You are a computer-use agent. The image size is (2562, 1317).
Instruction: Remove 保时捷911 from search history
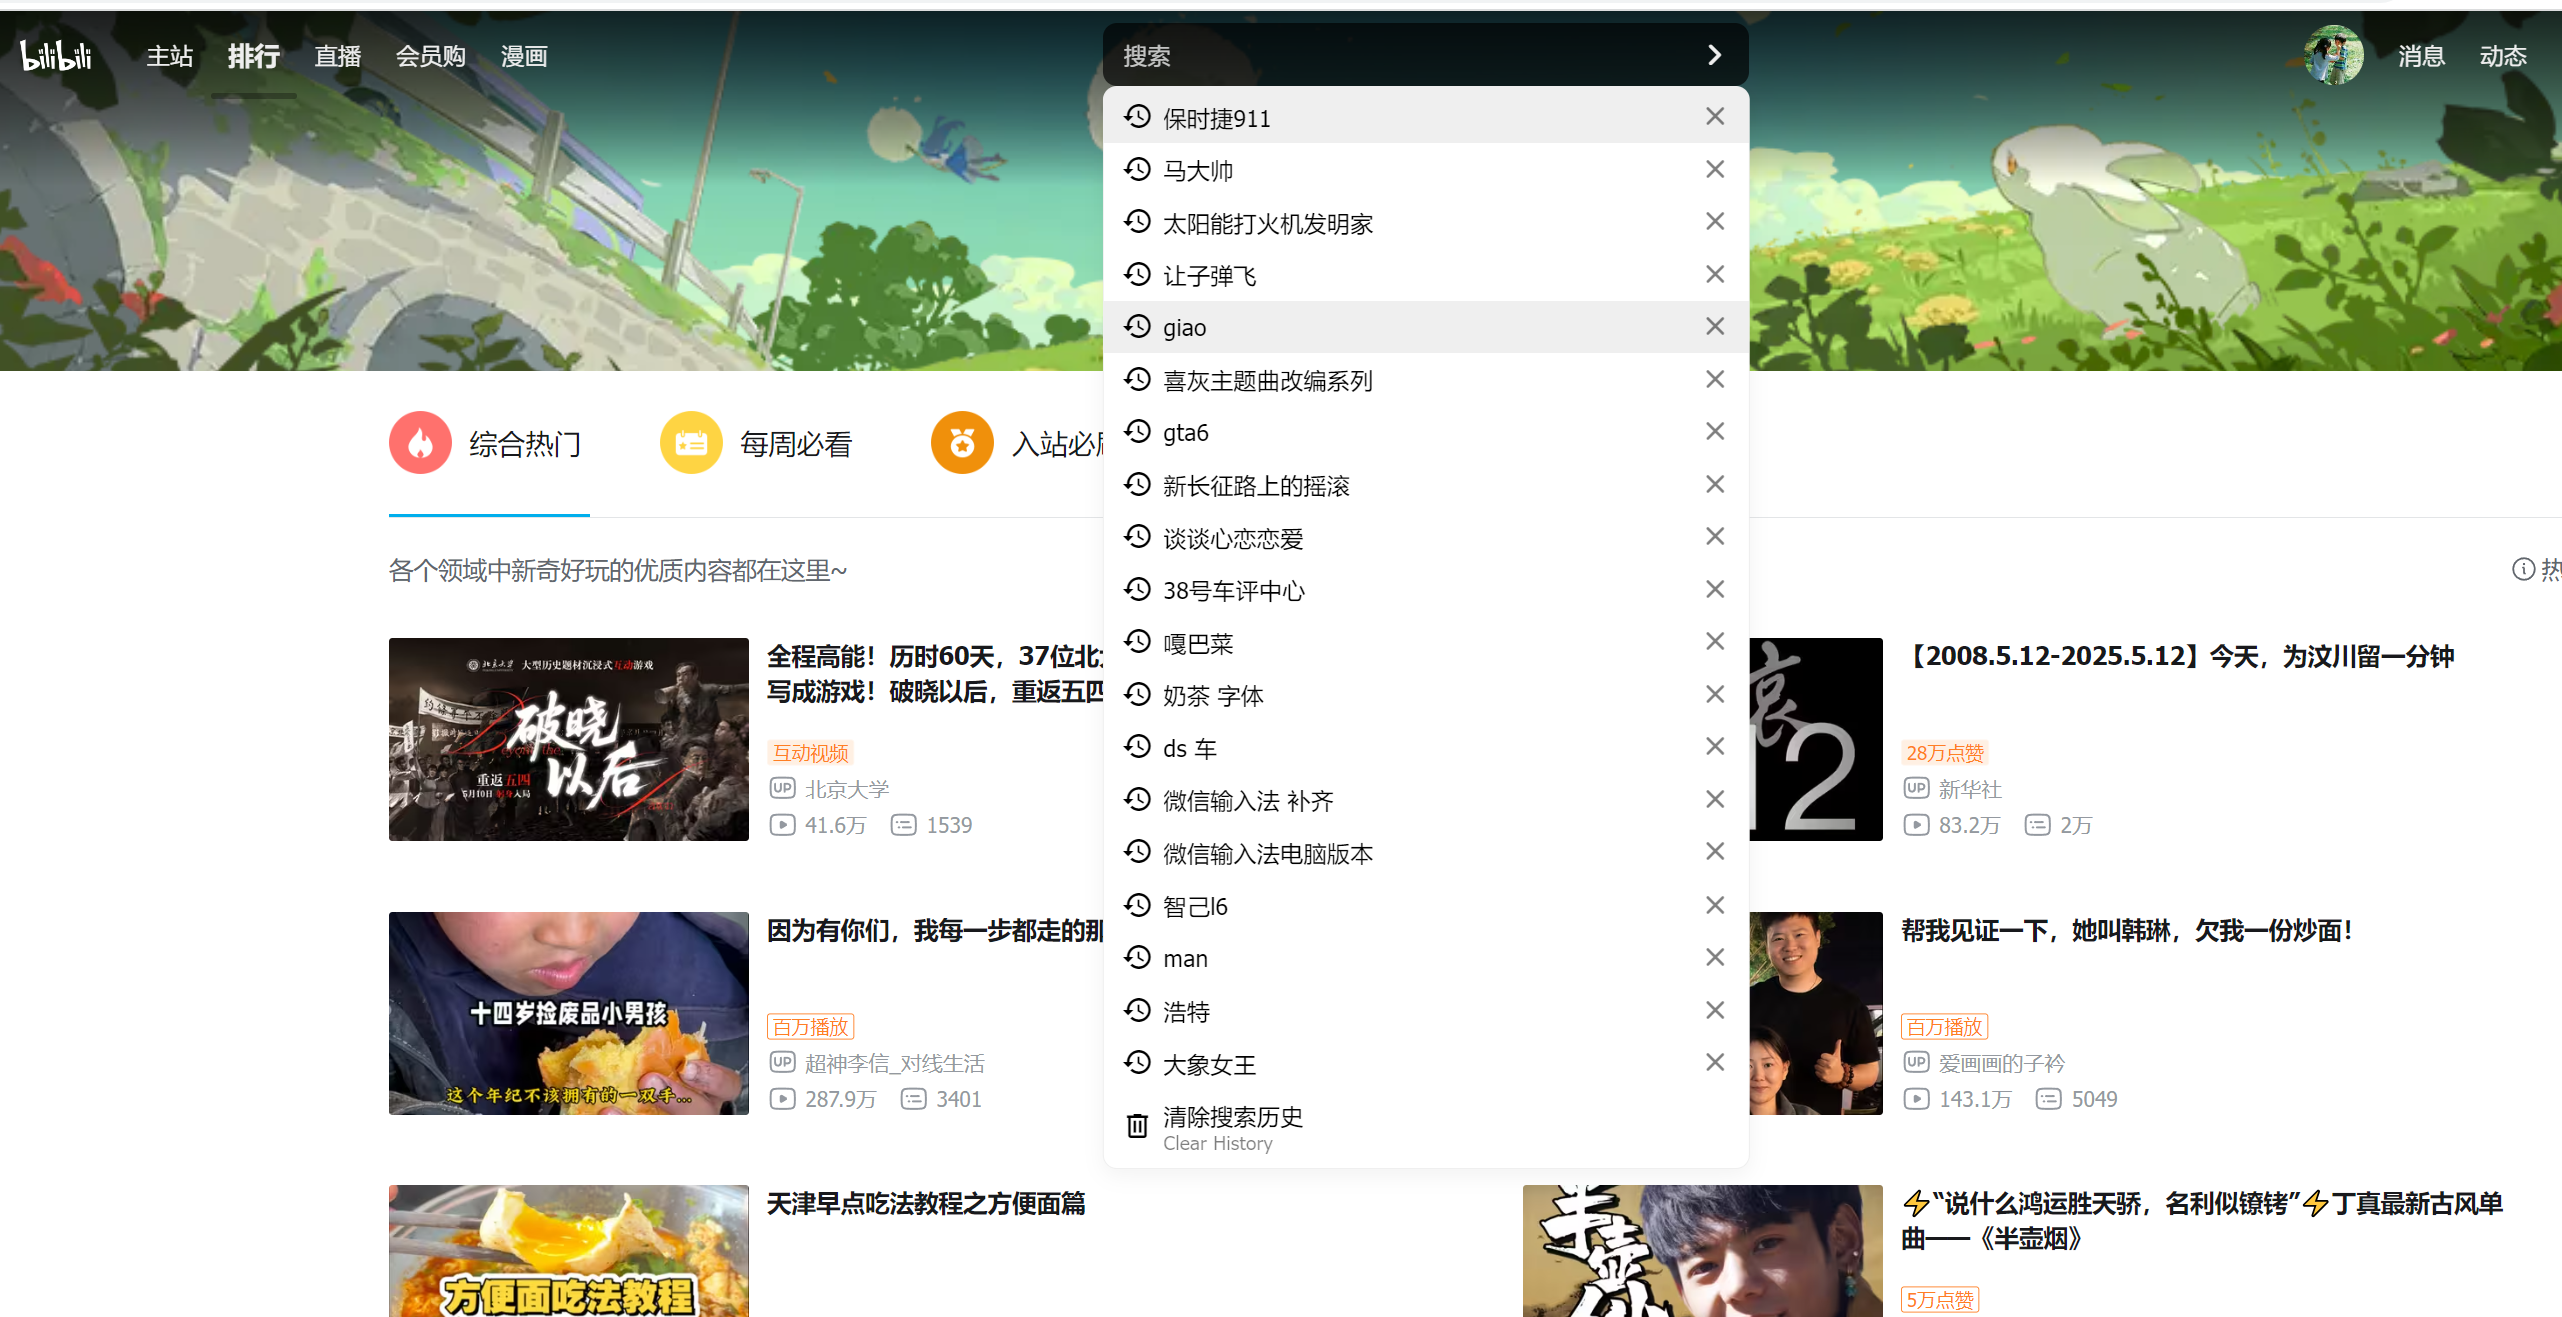[x=1714, y=117]
